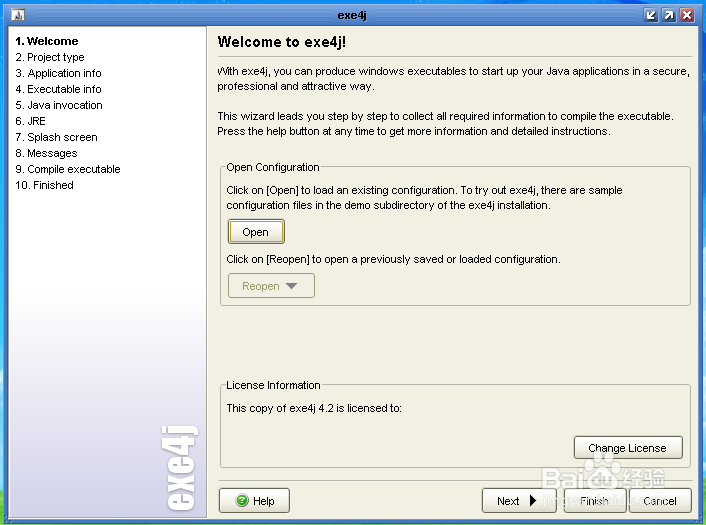Click the Open configuration button
706x525 pixels.
[256, 232]
